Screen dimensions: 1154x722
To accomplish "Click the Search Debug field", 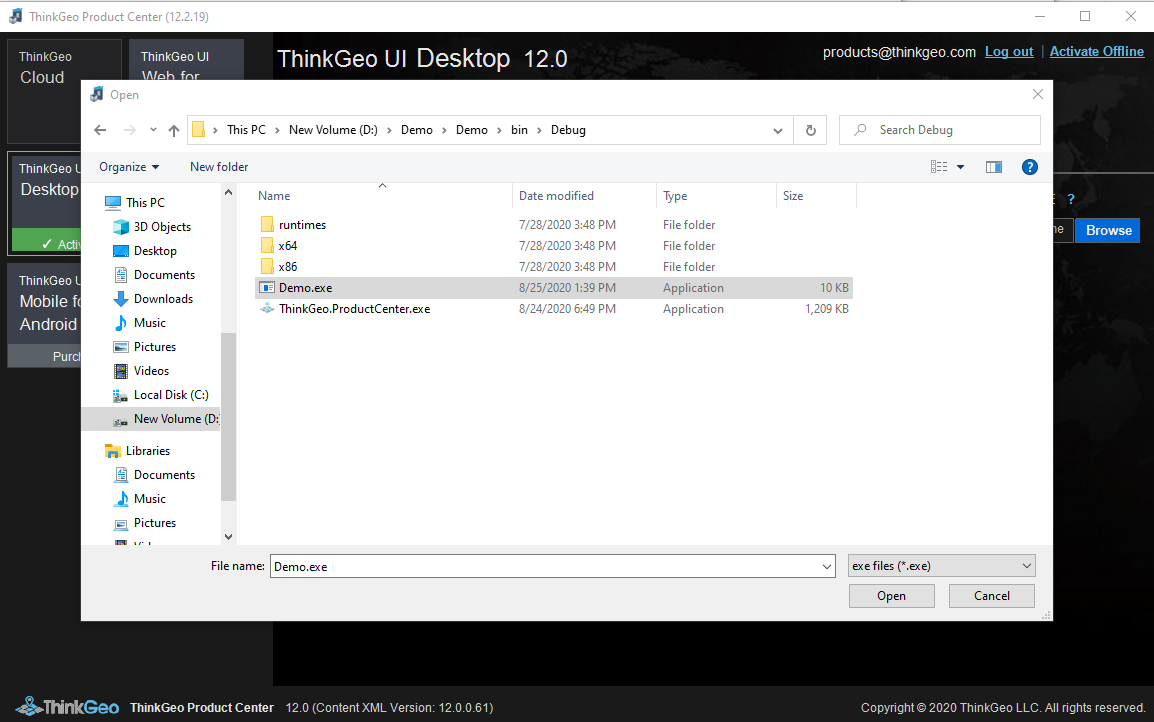I will tap(940, 130).
